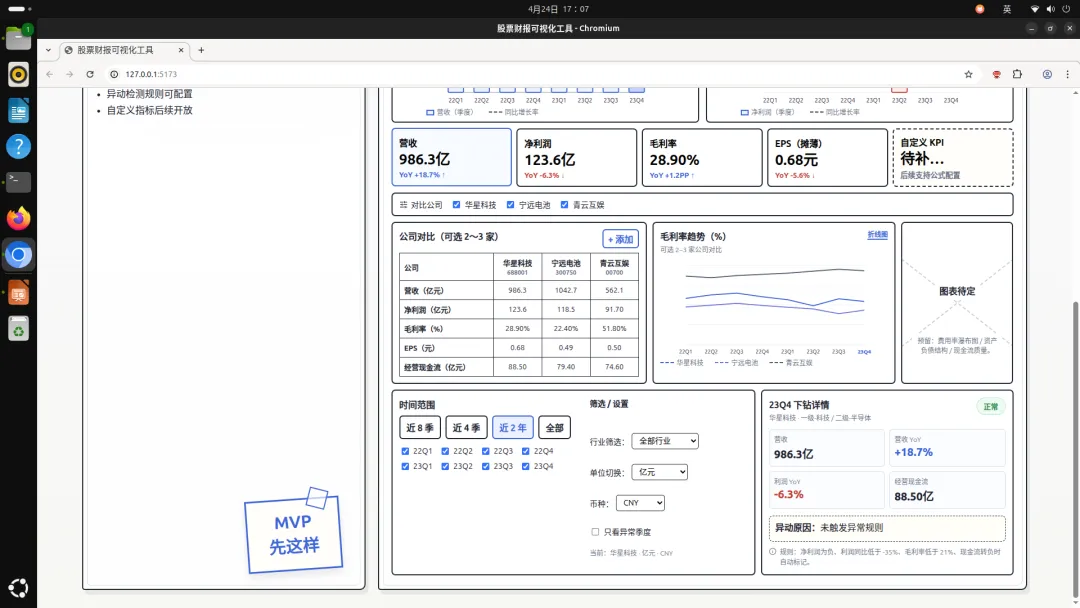
Task: Click 宁远电池 revenue cell 1042.7
Action: (x=565, y=291)
